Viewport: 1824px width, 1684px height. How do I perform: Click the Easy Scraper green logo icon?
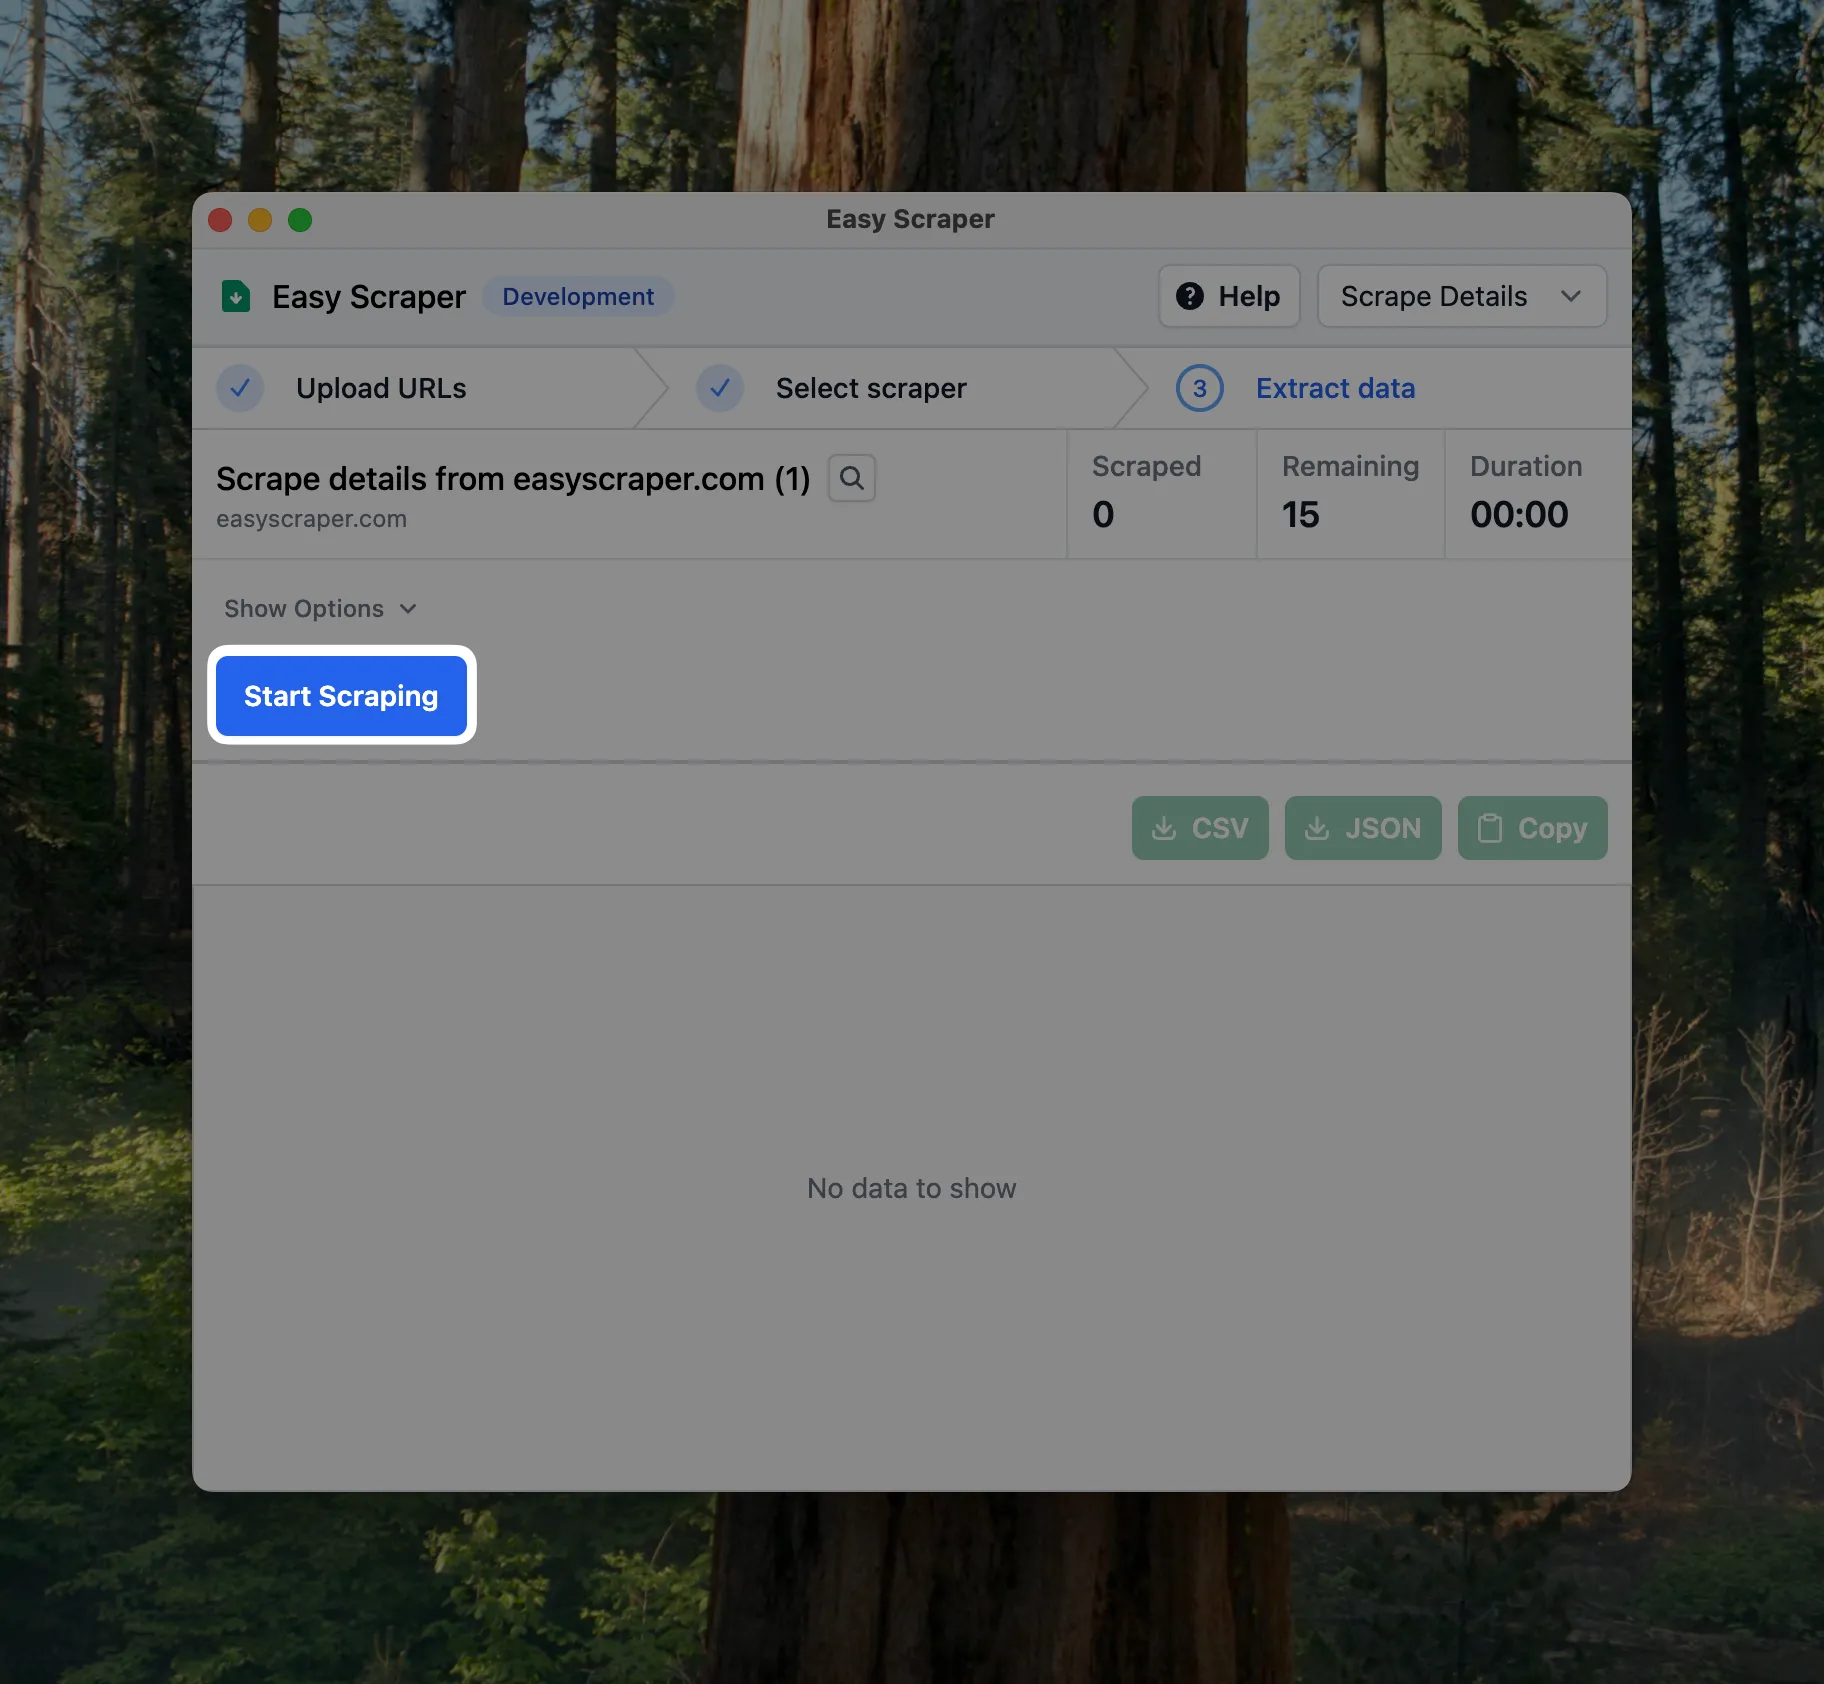pos(236,297)
